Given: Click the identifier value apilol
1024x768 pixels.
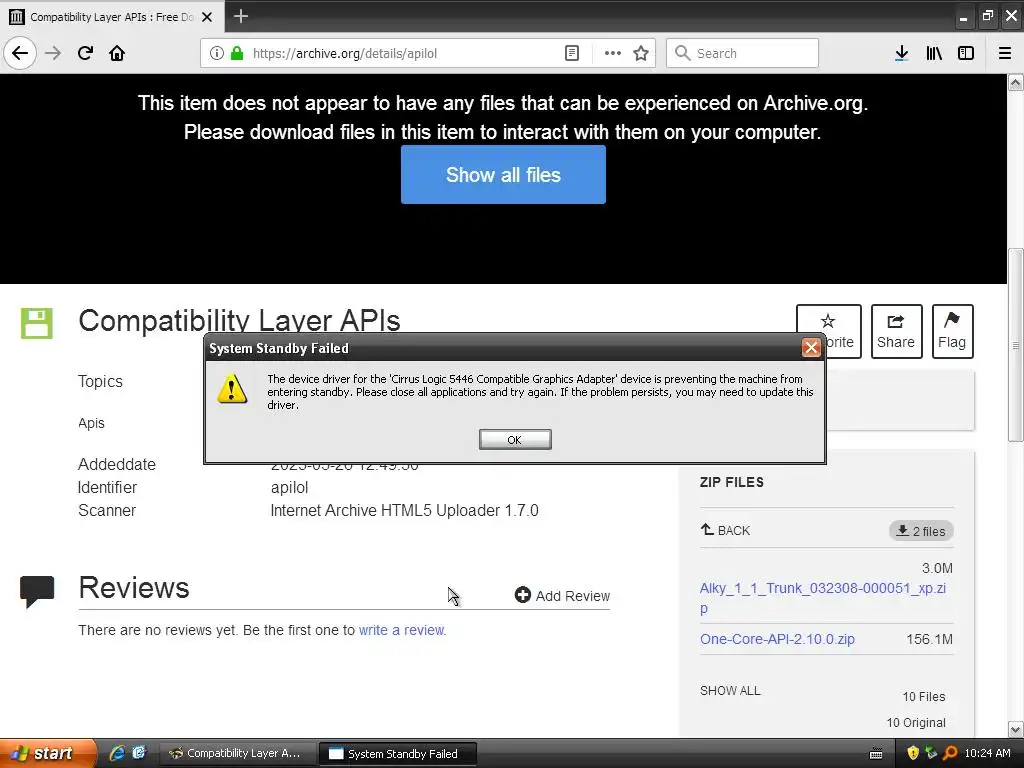Looking at the screenshot, I should point(289,487).
